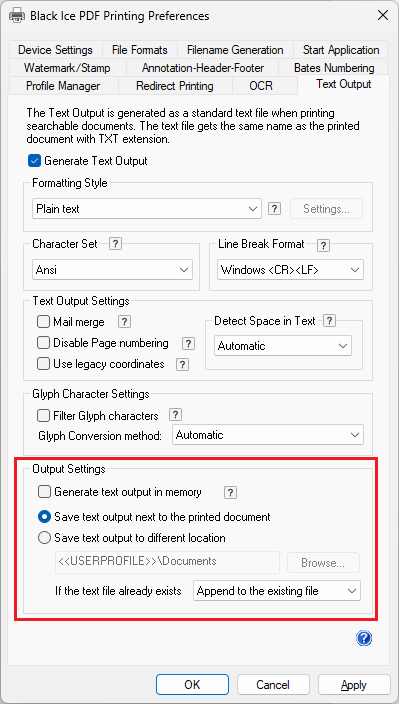This screenshot has height=704, width=399.
Task: Open the Glyph Conversion method dropdown
Action: pos(268,435)
